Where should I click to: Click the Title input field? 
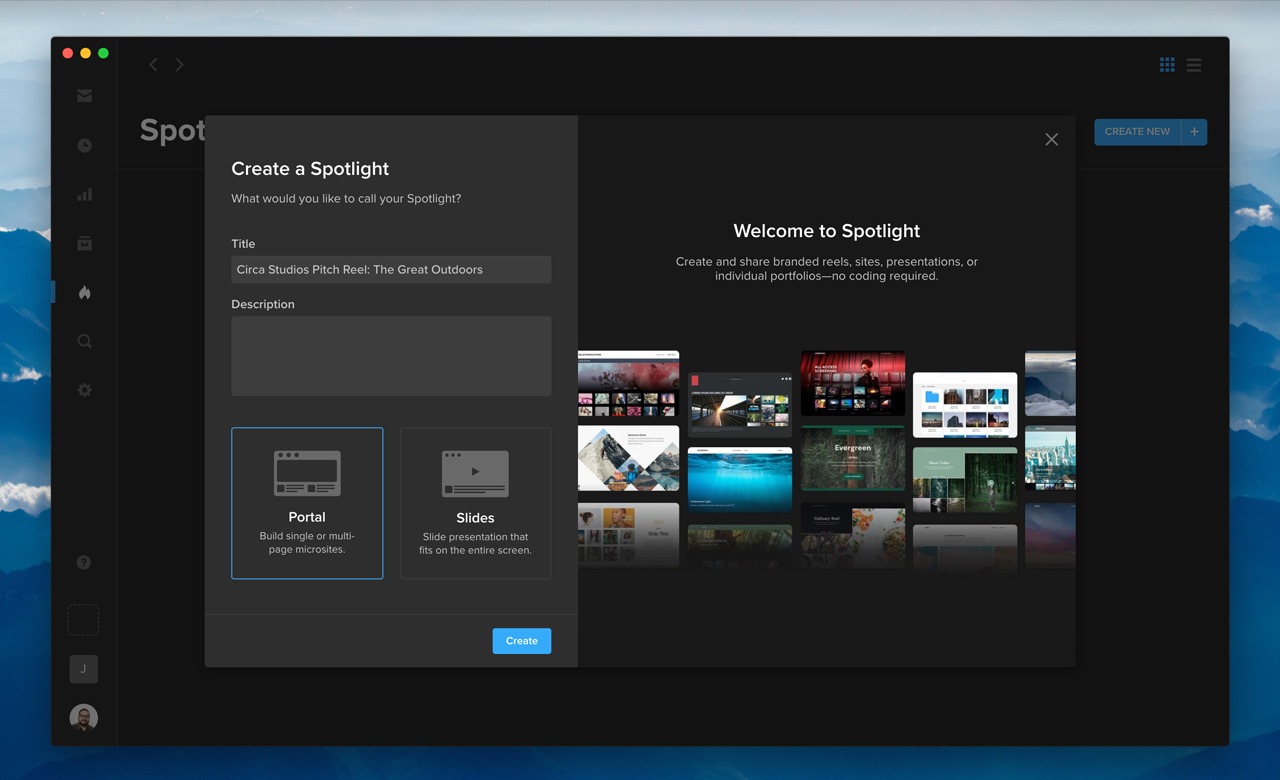391,270
